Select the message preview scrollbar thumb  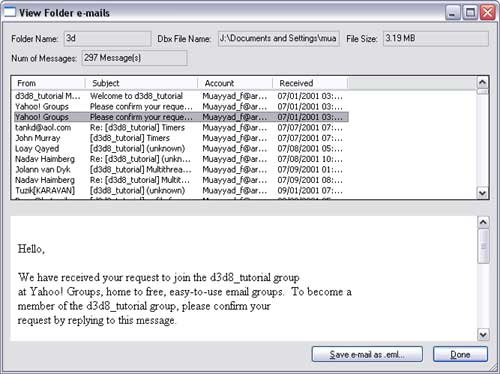[x=483, y=246]
